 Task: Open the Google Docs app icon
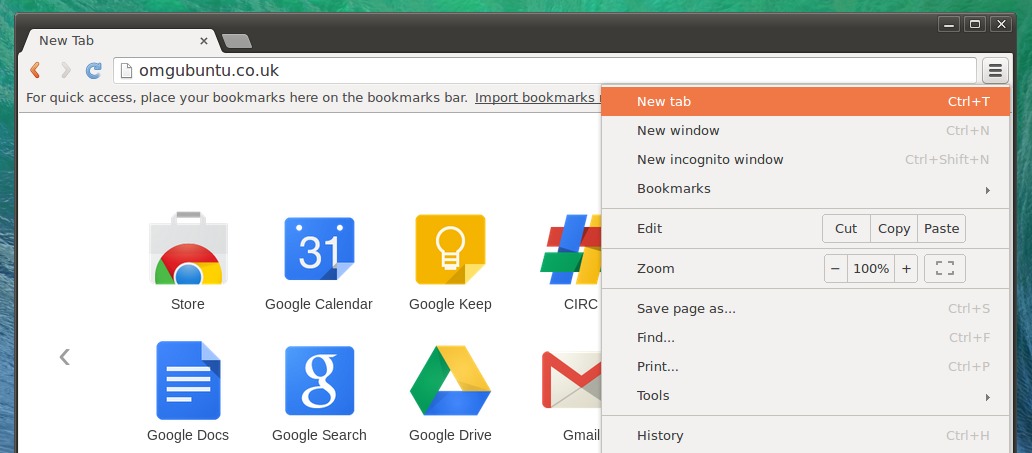click(x=188, y=380)
